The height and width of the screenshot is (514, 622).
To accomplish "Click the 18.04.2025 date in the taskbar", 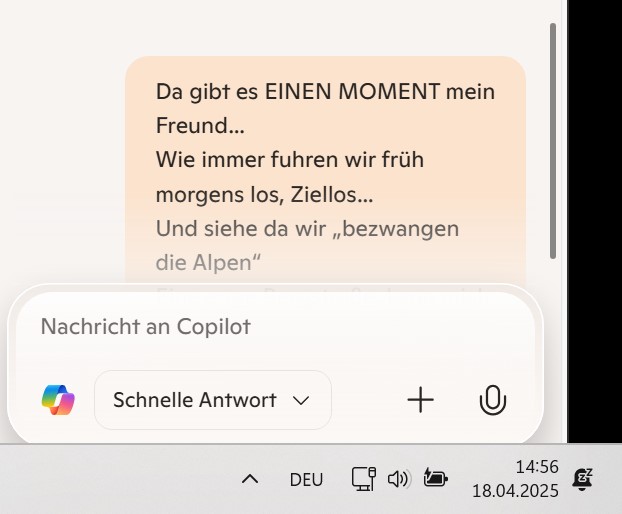I will click(515, 491).
